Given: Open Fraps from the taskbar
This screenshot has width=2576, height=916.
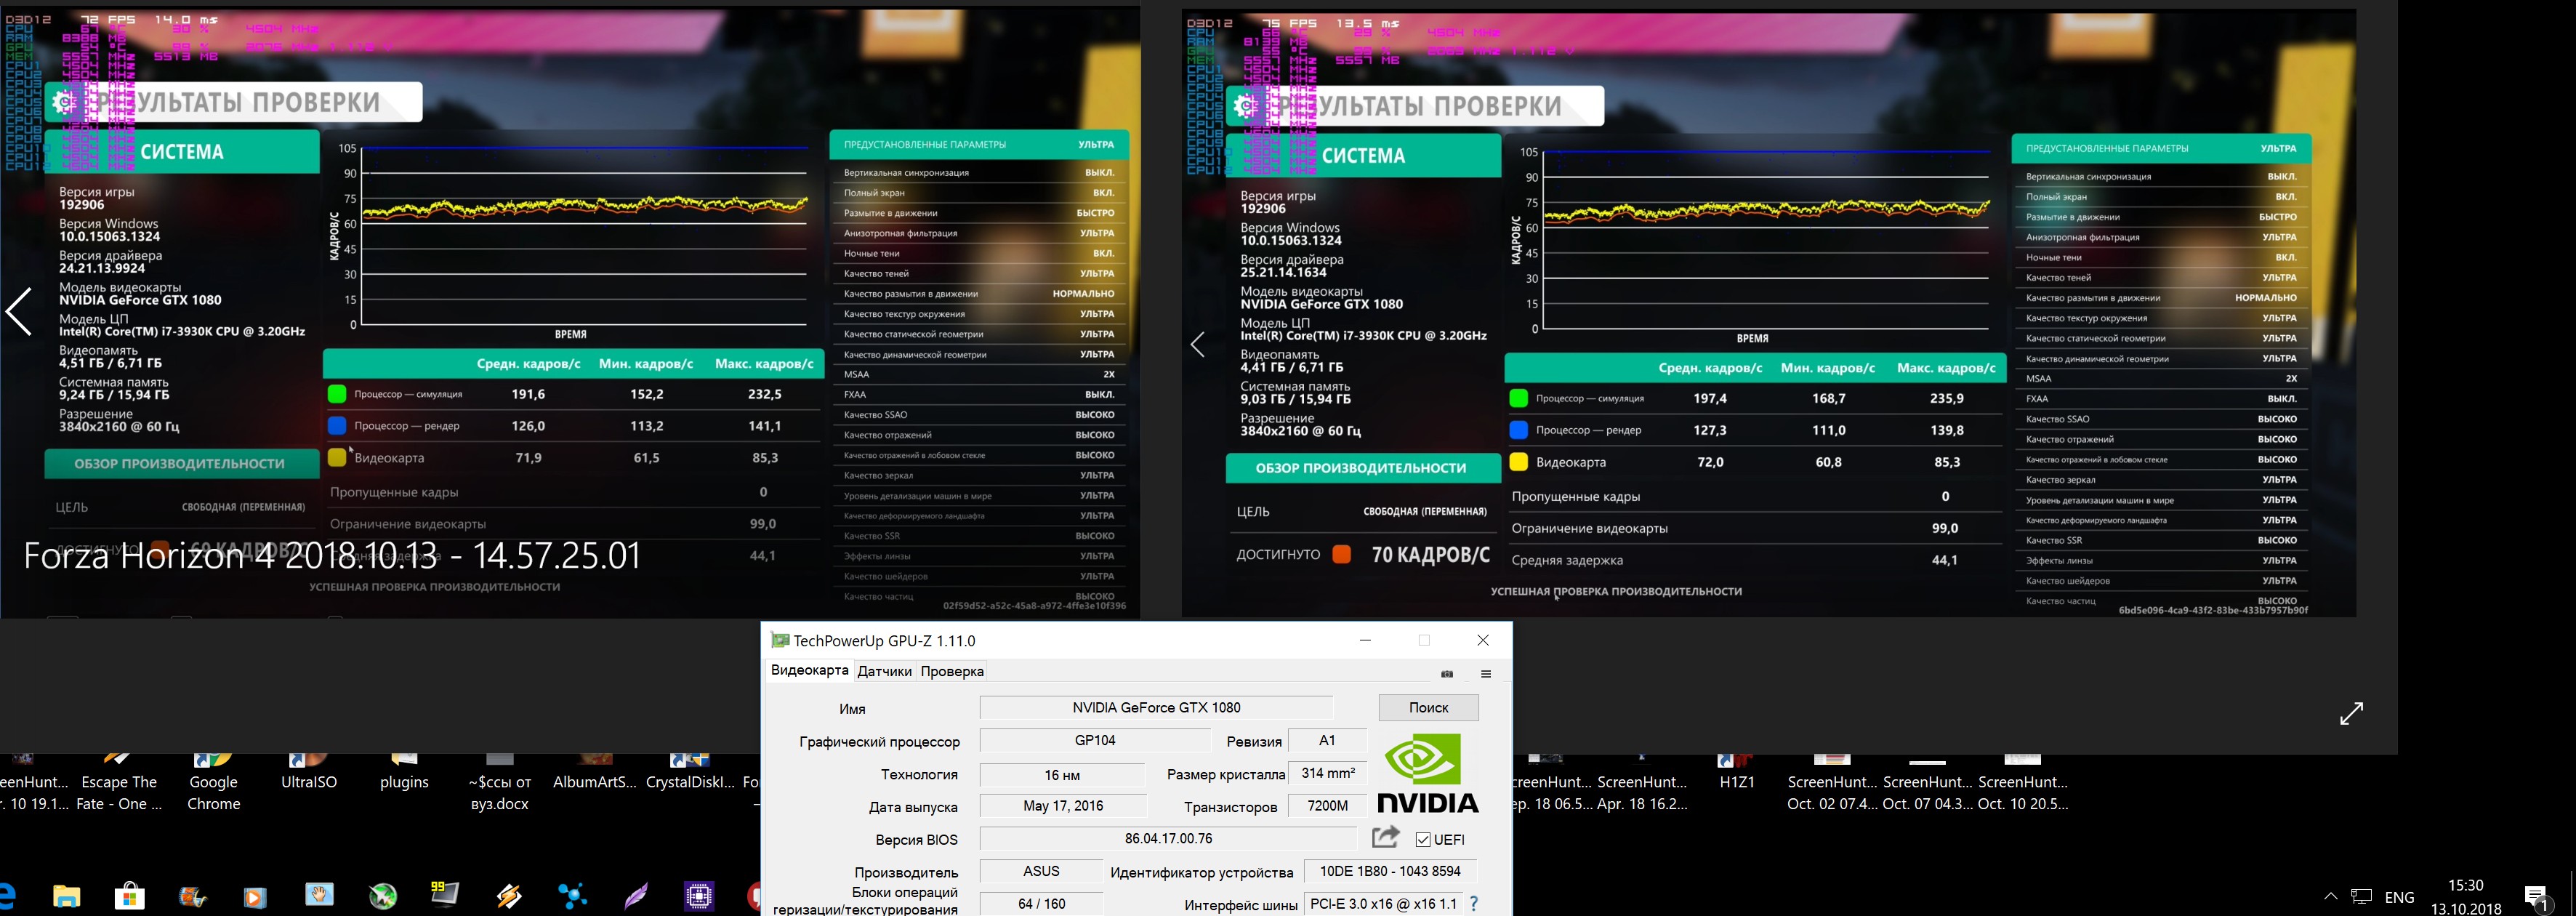Looking at the screenshot, I should (445, 894).
